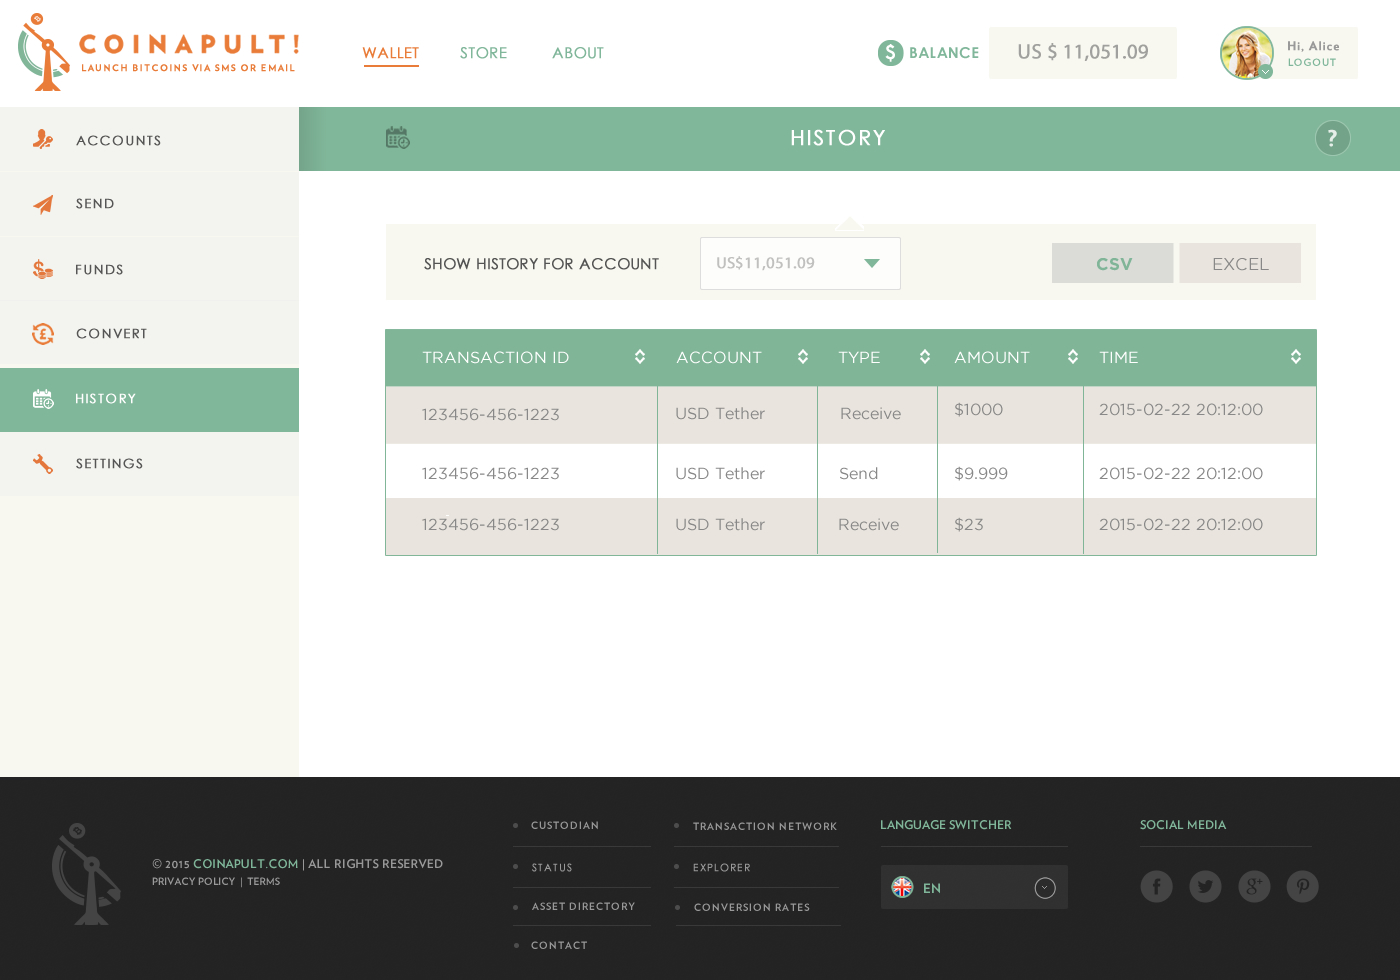Open the Wallet tab
The width and height of the screenshot is (1400, 980).
click(x=391, y=53)
